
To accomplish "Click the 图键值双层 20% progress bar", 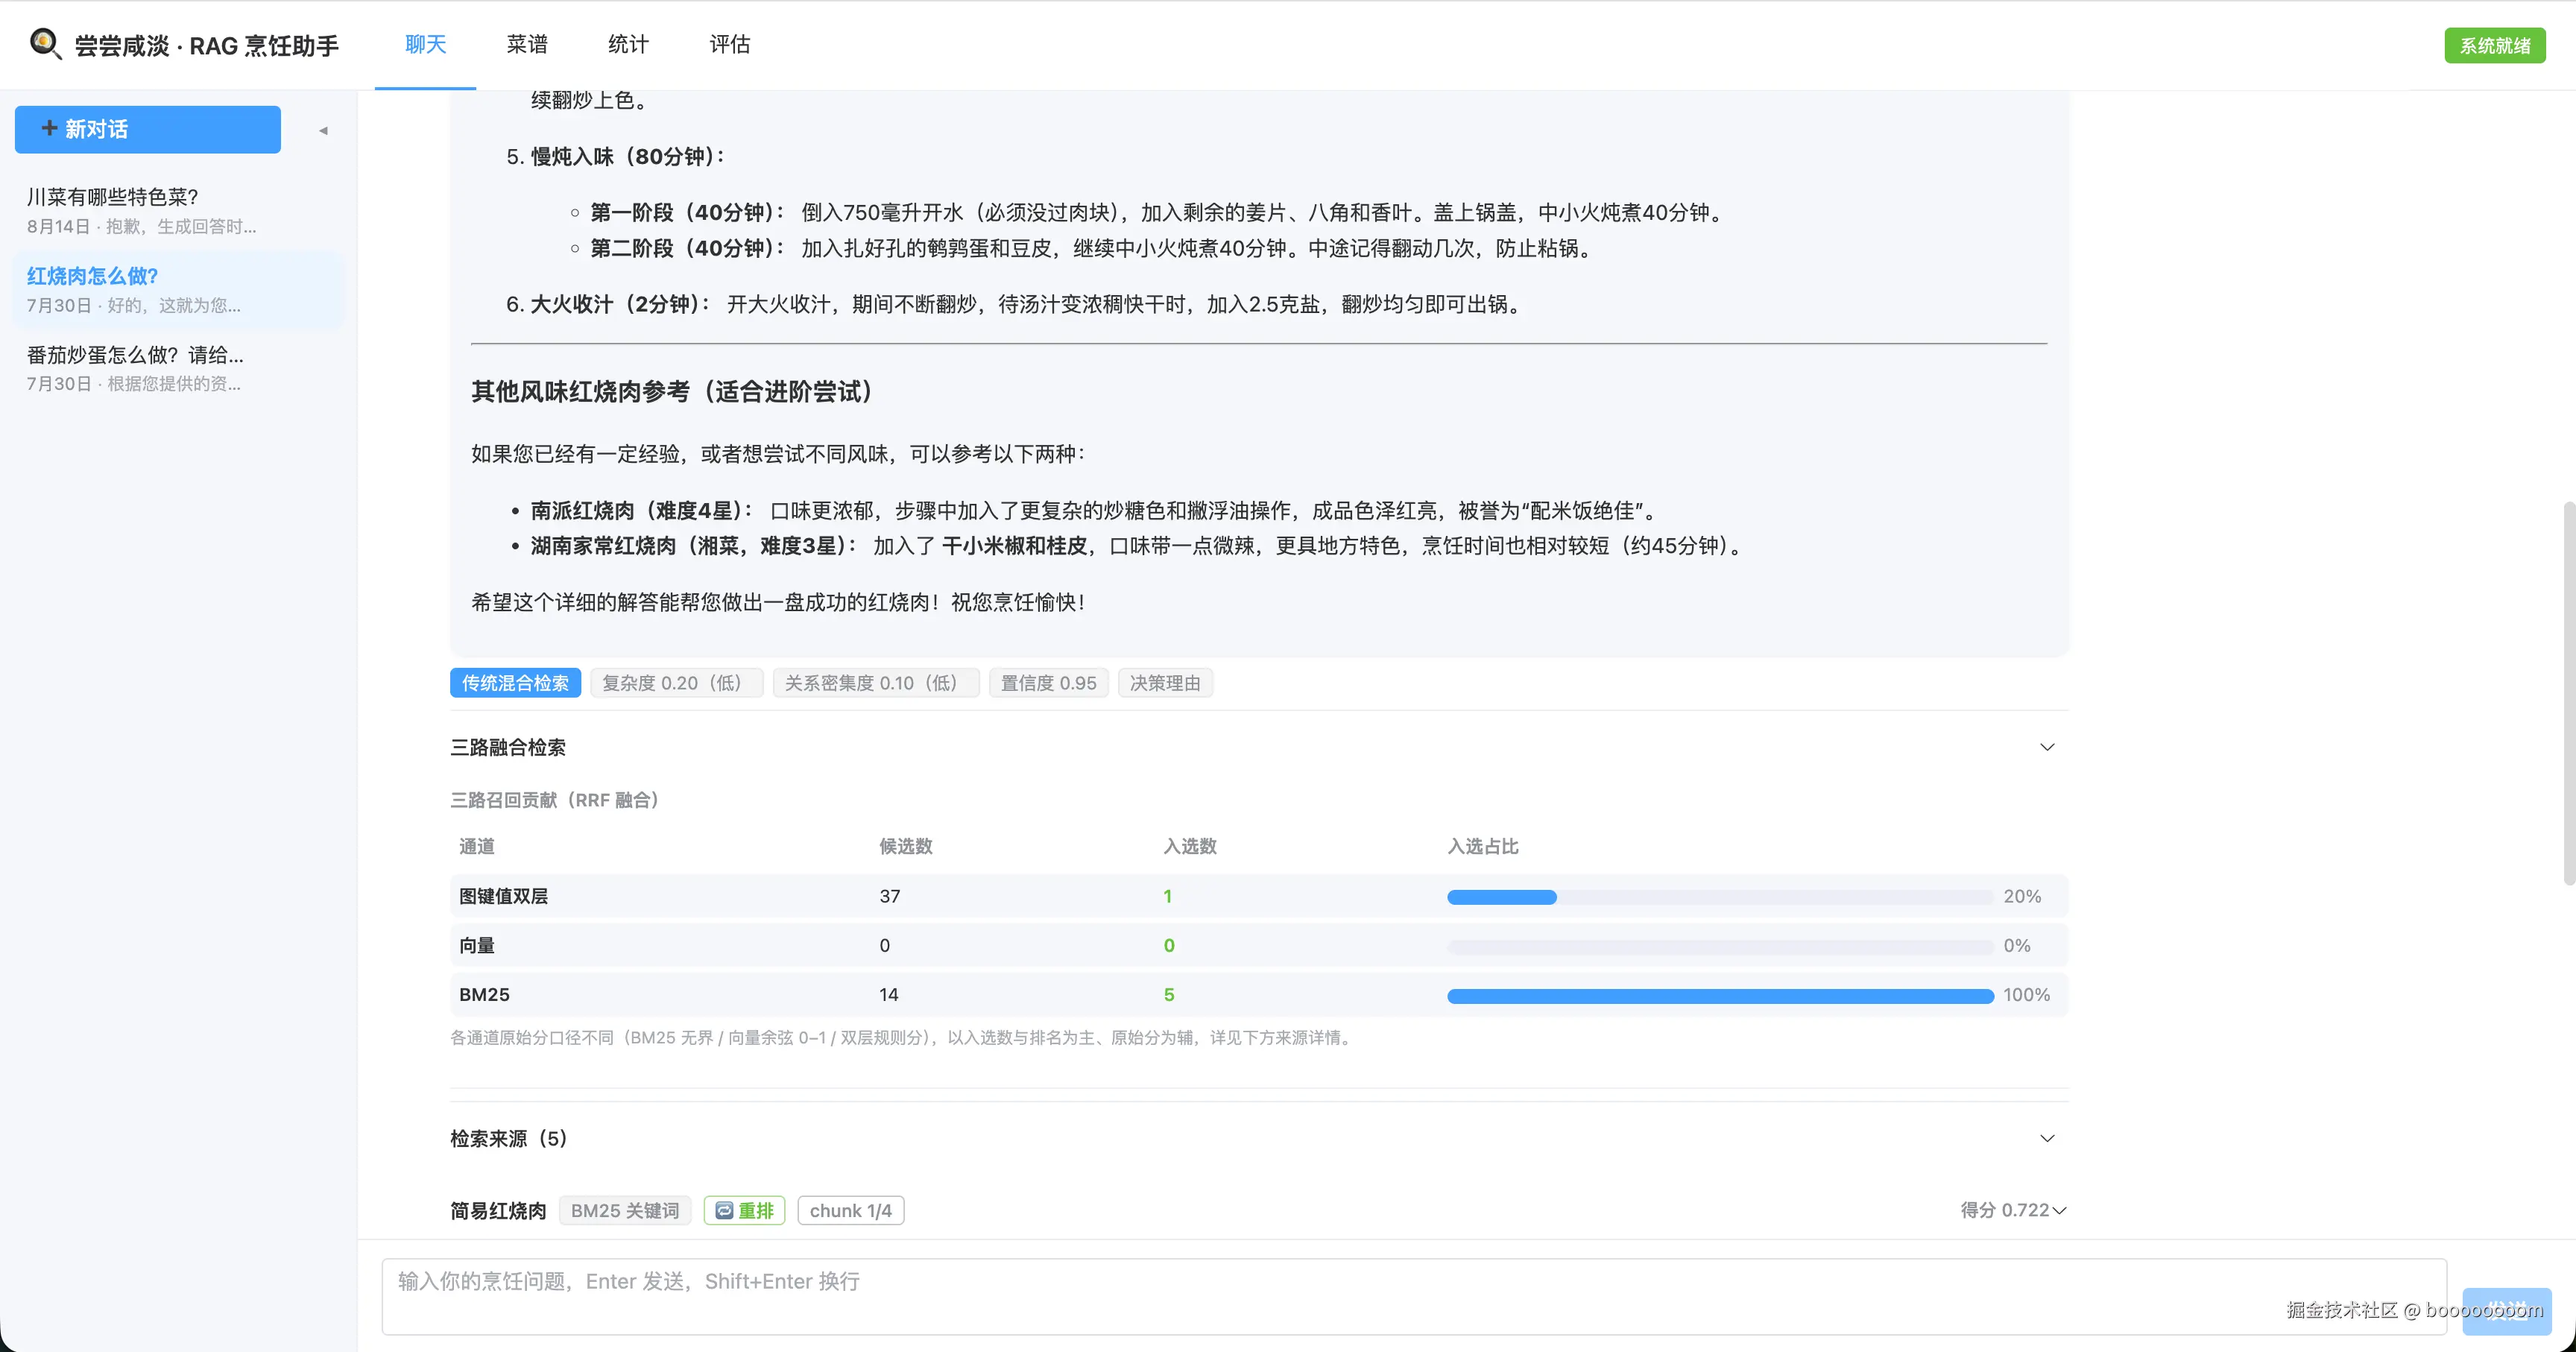I will (x=1720, y=897).
